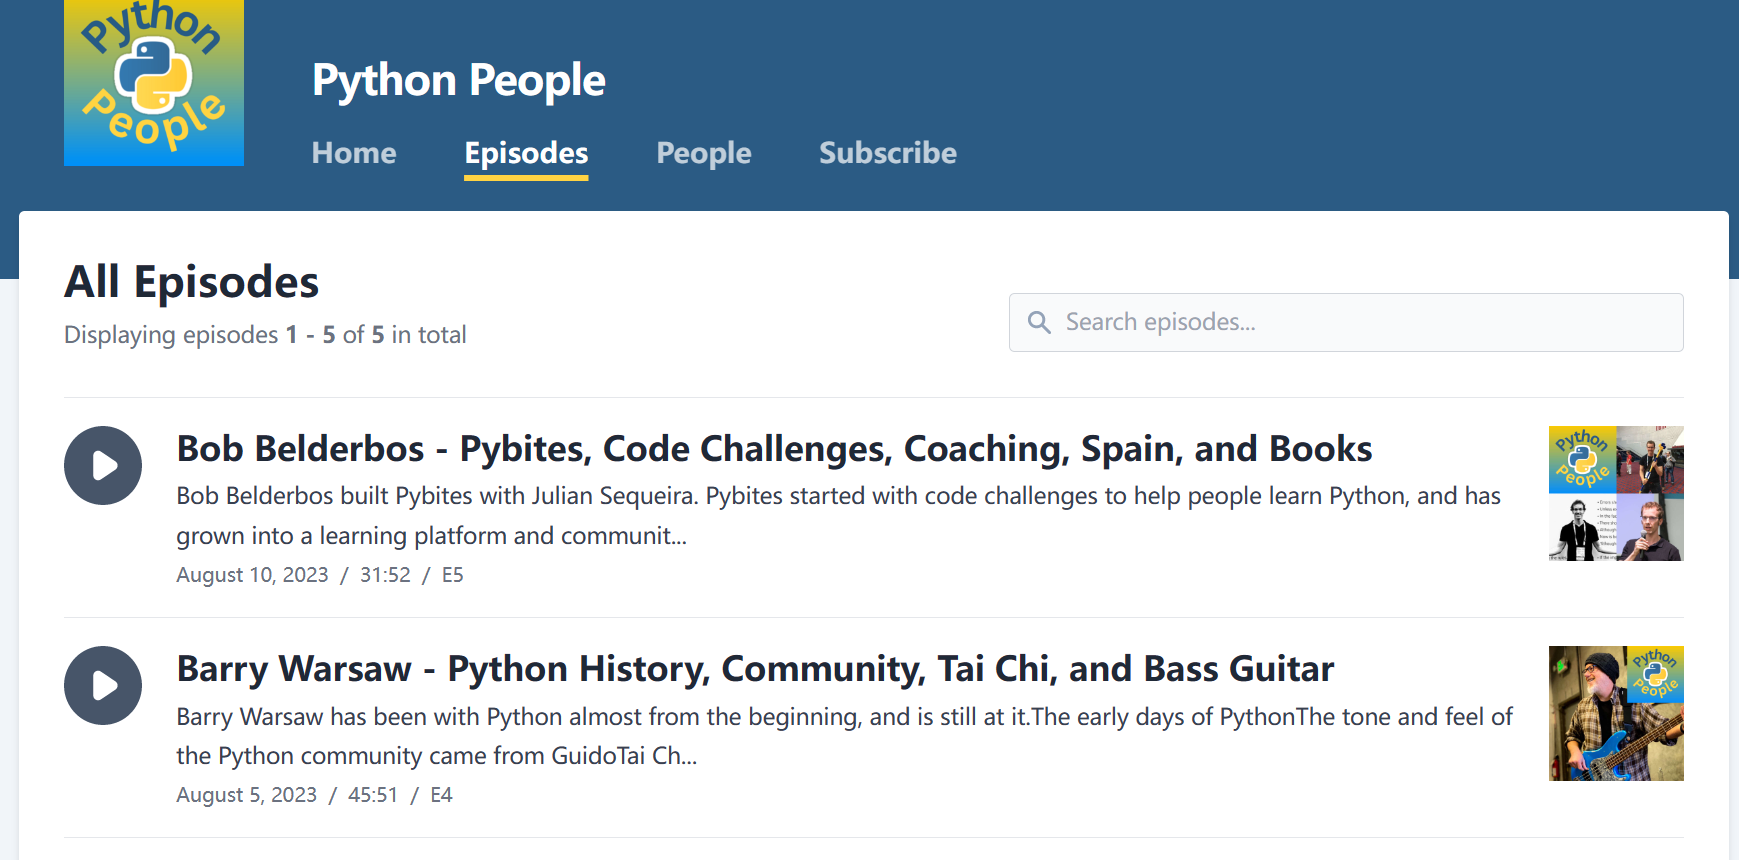Click the Python People site title
The image size is (1739, 860).
(x=458, y=80)
